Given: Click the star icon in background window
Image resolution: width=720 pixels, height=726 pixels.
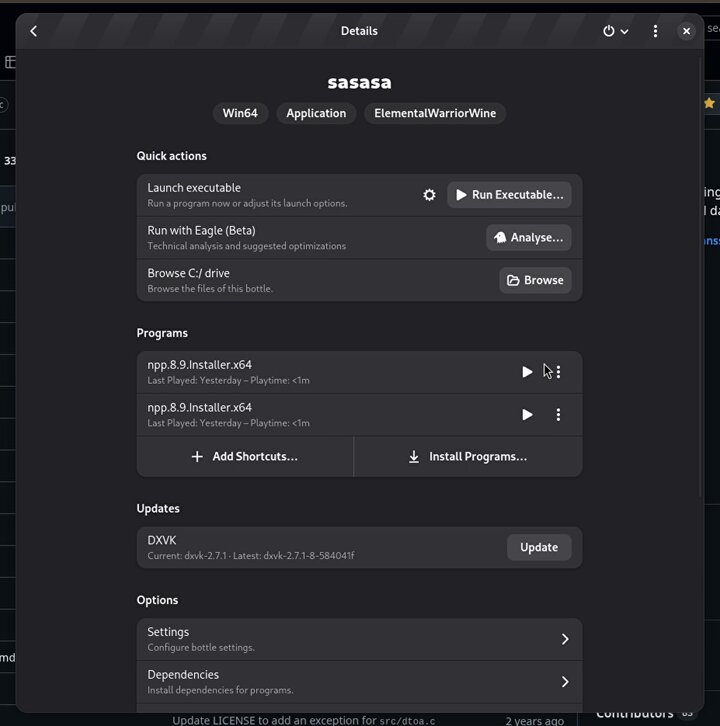Looking at the screenshot, I should coord(709,103).
